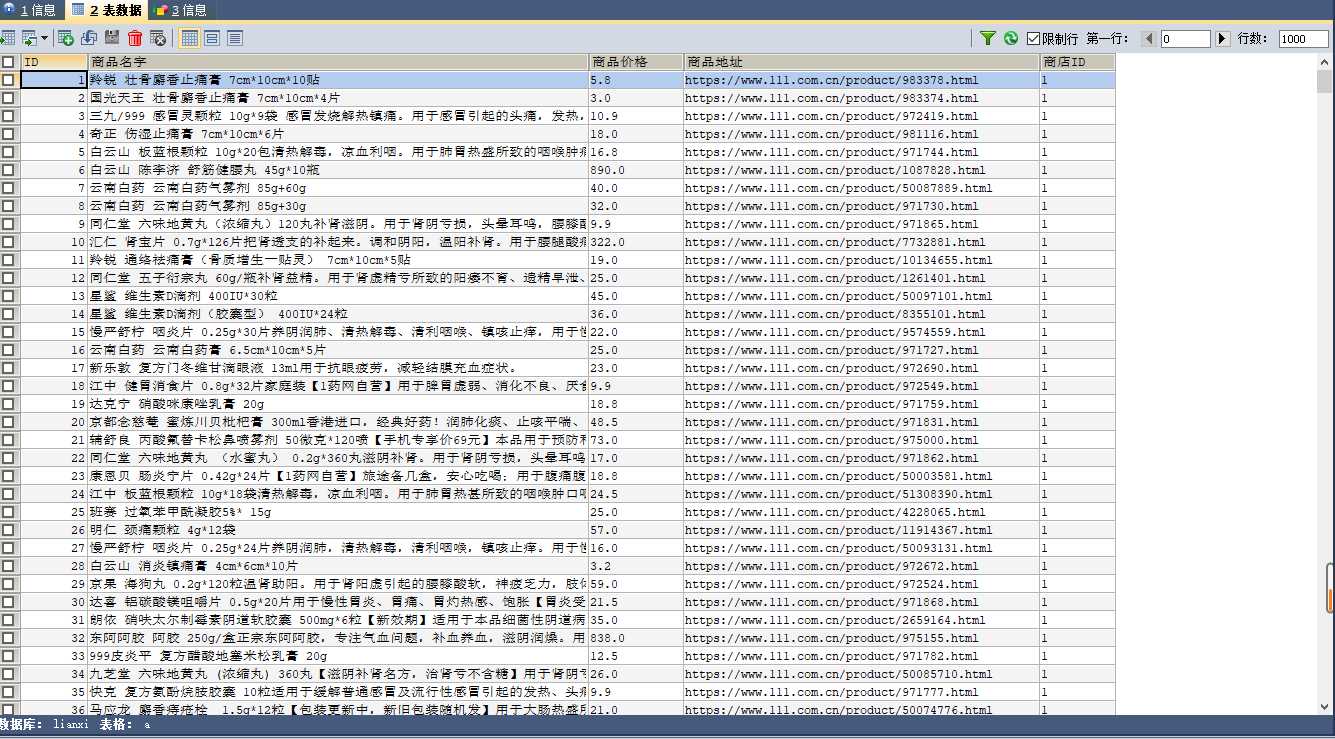Image resolution: width=1335 pixels, height=739 pixels.
Task: Click name cell 明仁 颈痛颗粒 4g*12袋
Action: [338, 530]
